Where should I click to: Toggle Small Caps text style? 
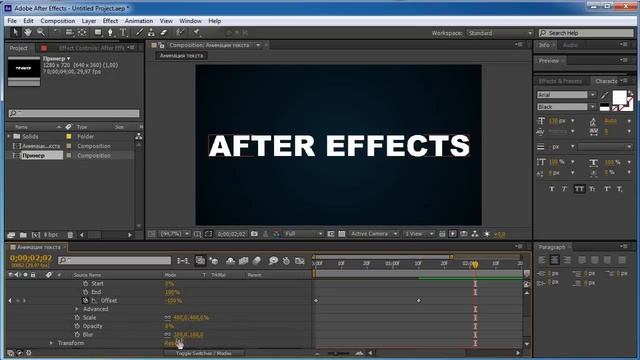592,189
